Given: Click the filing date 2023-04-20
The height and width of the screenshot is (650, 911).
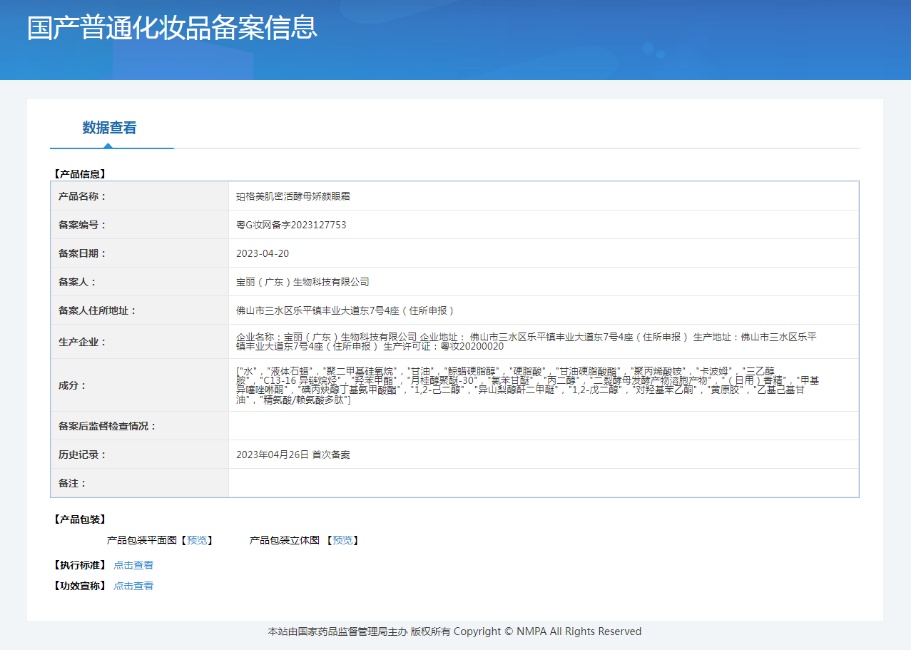Looking at the screenshot, I should pos(262,254).
